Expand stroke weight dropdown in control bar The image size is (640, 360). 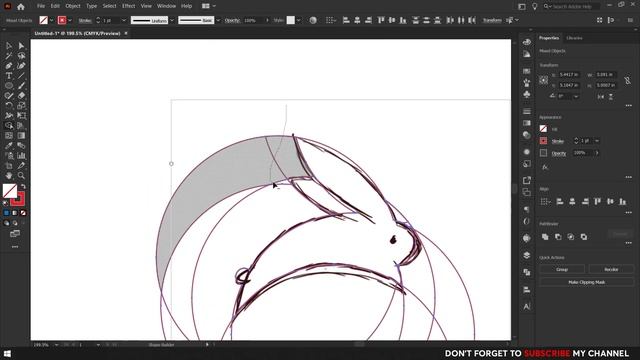[x=124, y=20]
